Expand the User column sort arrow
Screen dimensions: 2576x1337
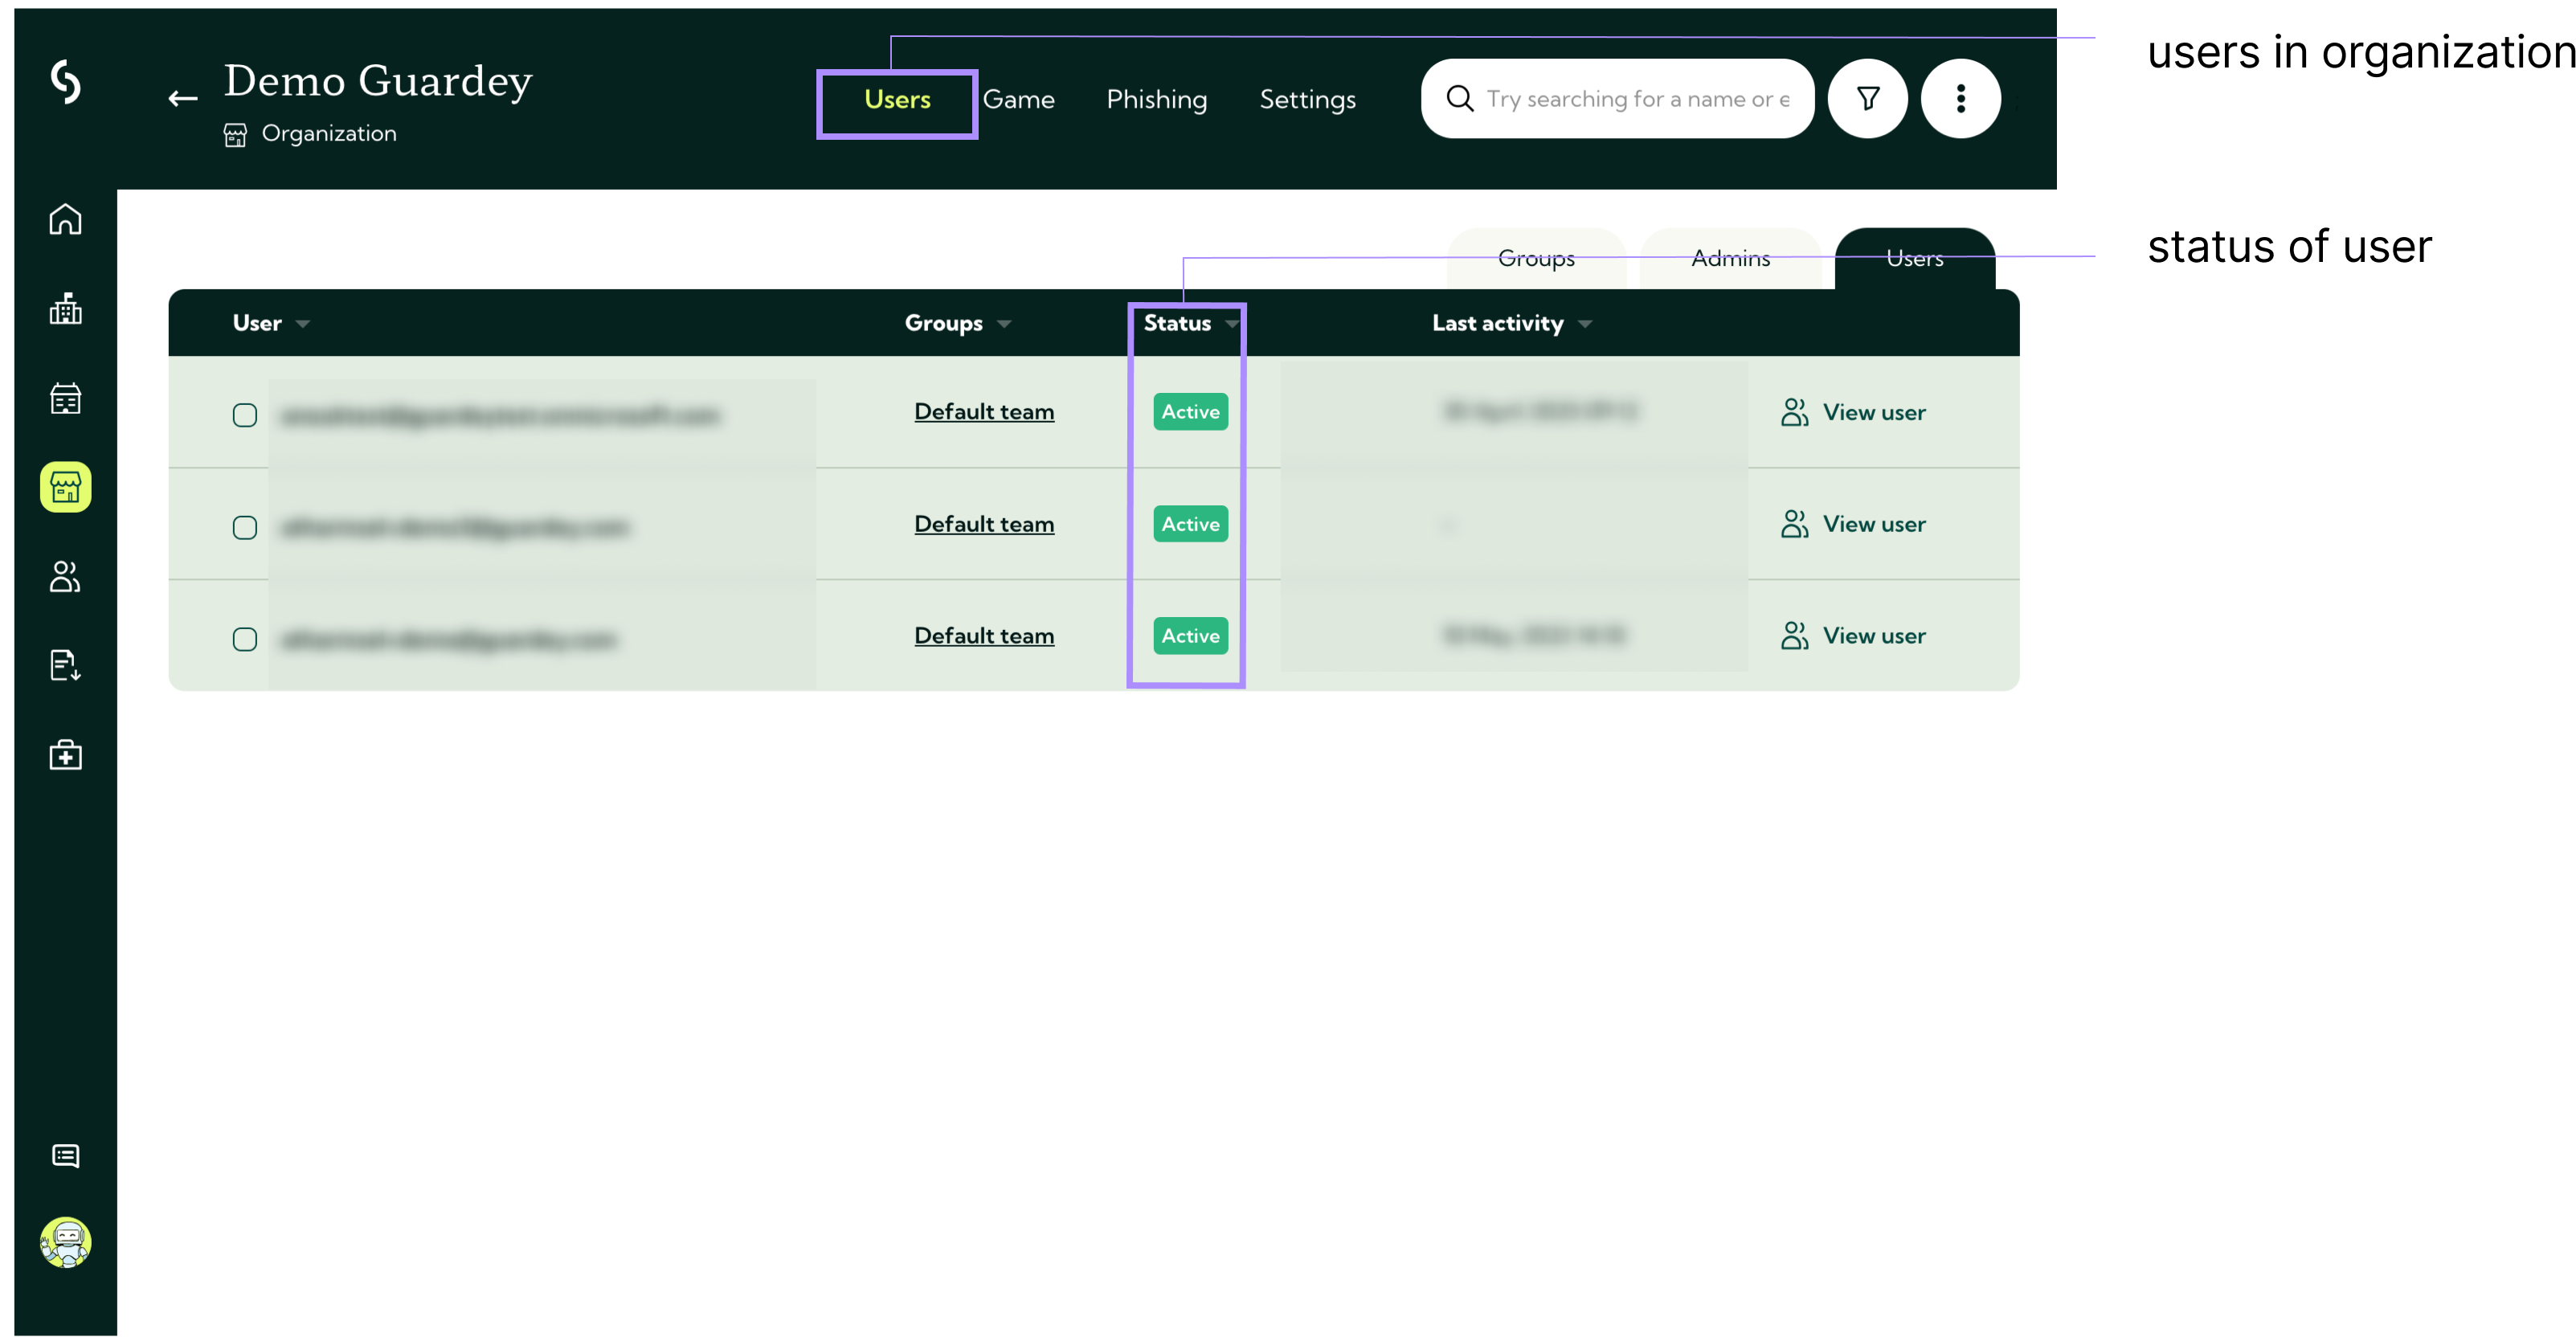303,324
